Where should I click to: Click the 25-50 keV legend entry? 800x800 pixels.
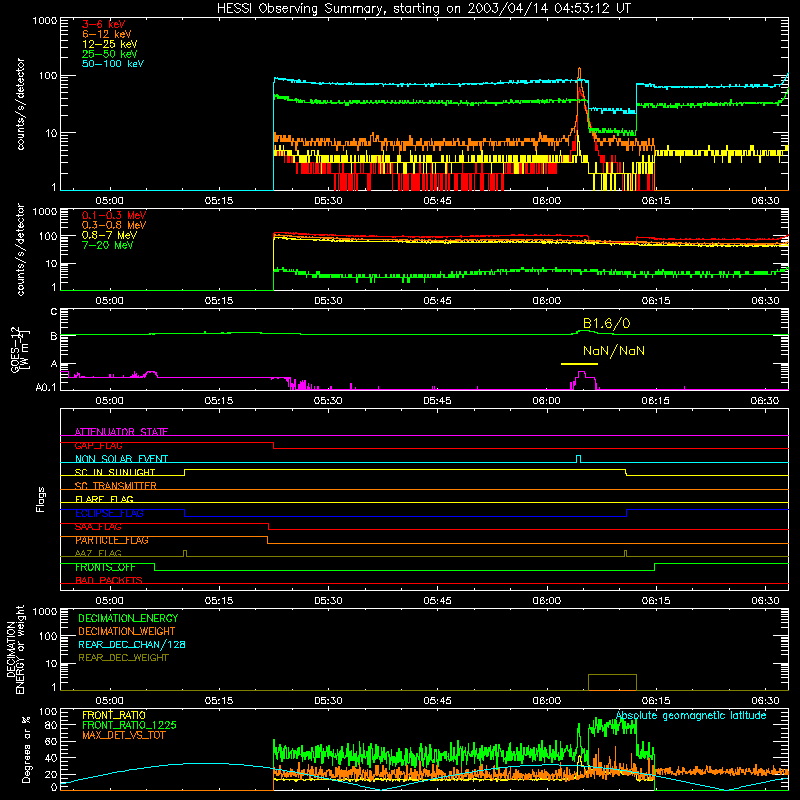point(109,54)
